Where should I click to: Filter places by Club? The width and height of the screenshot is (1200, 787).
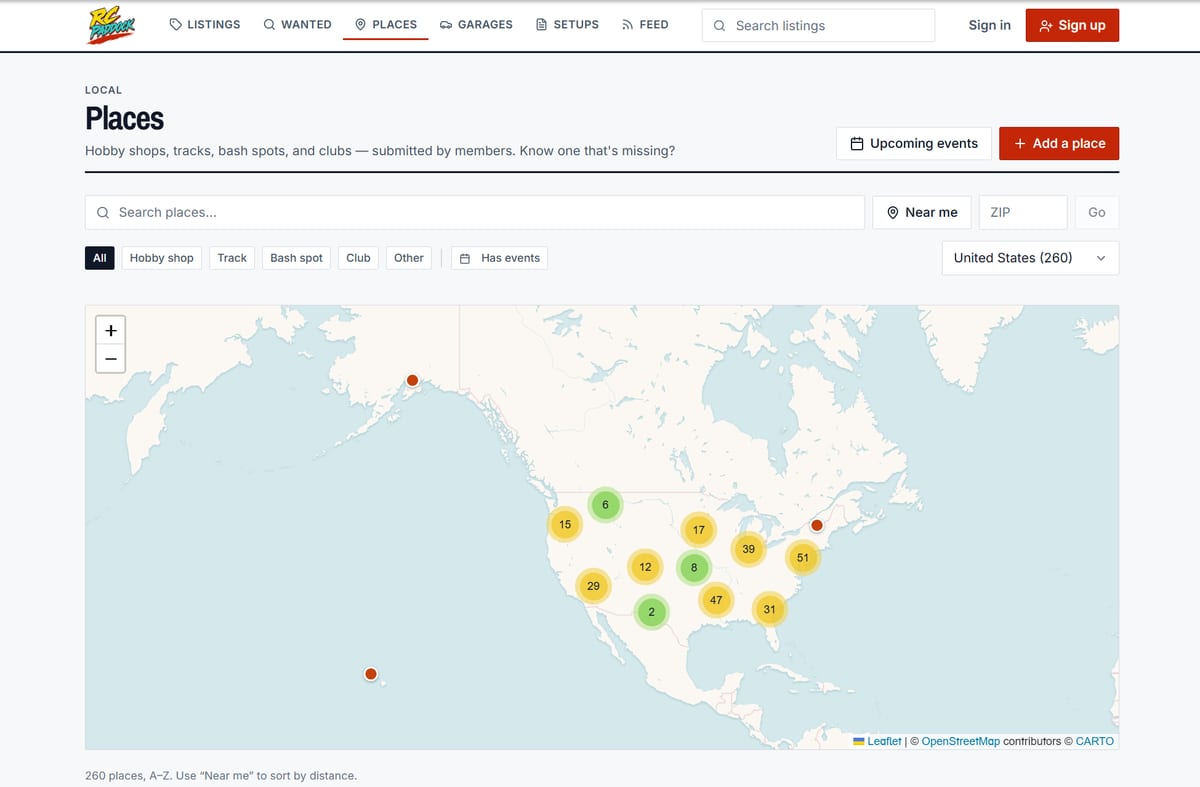click(x=358, y=258)
